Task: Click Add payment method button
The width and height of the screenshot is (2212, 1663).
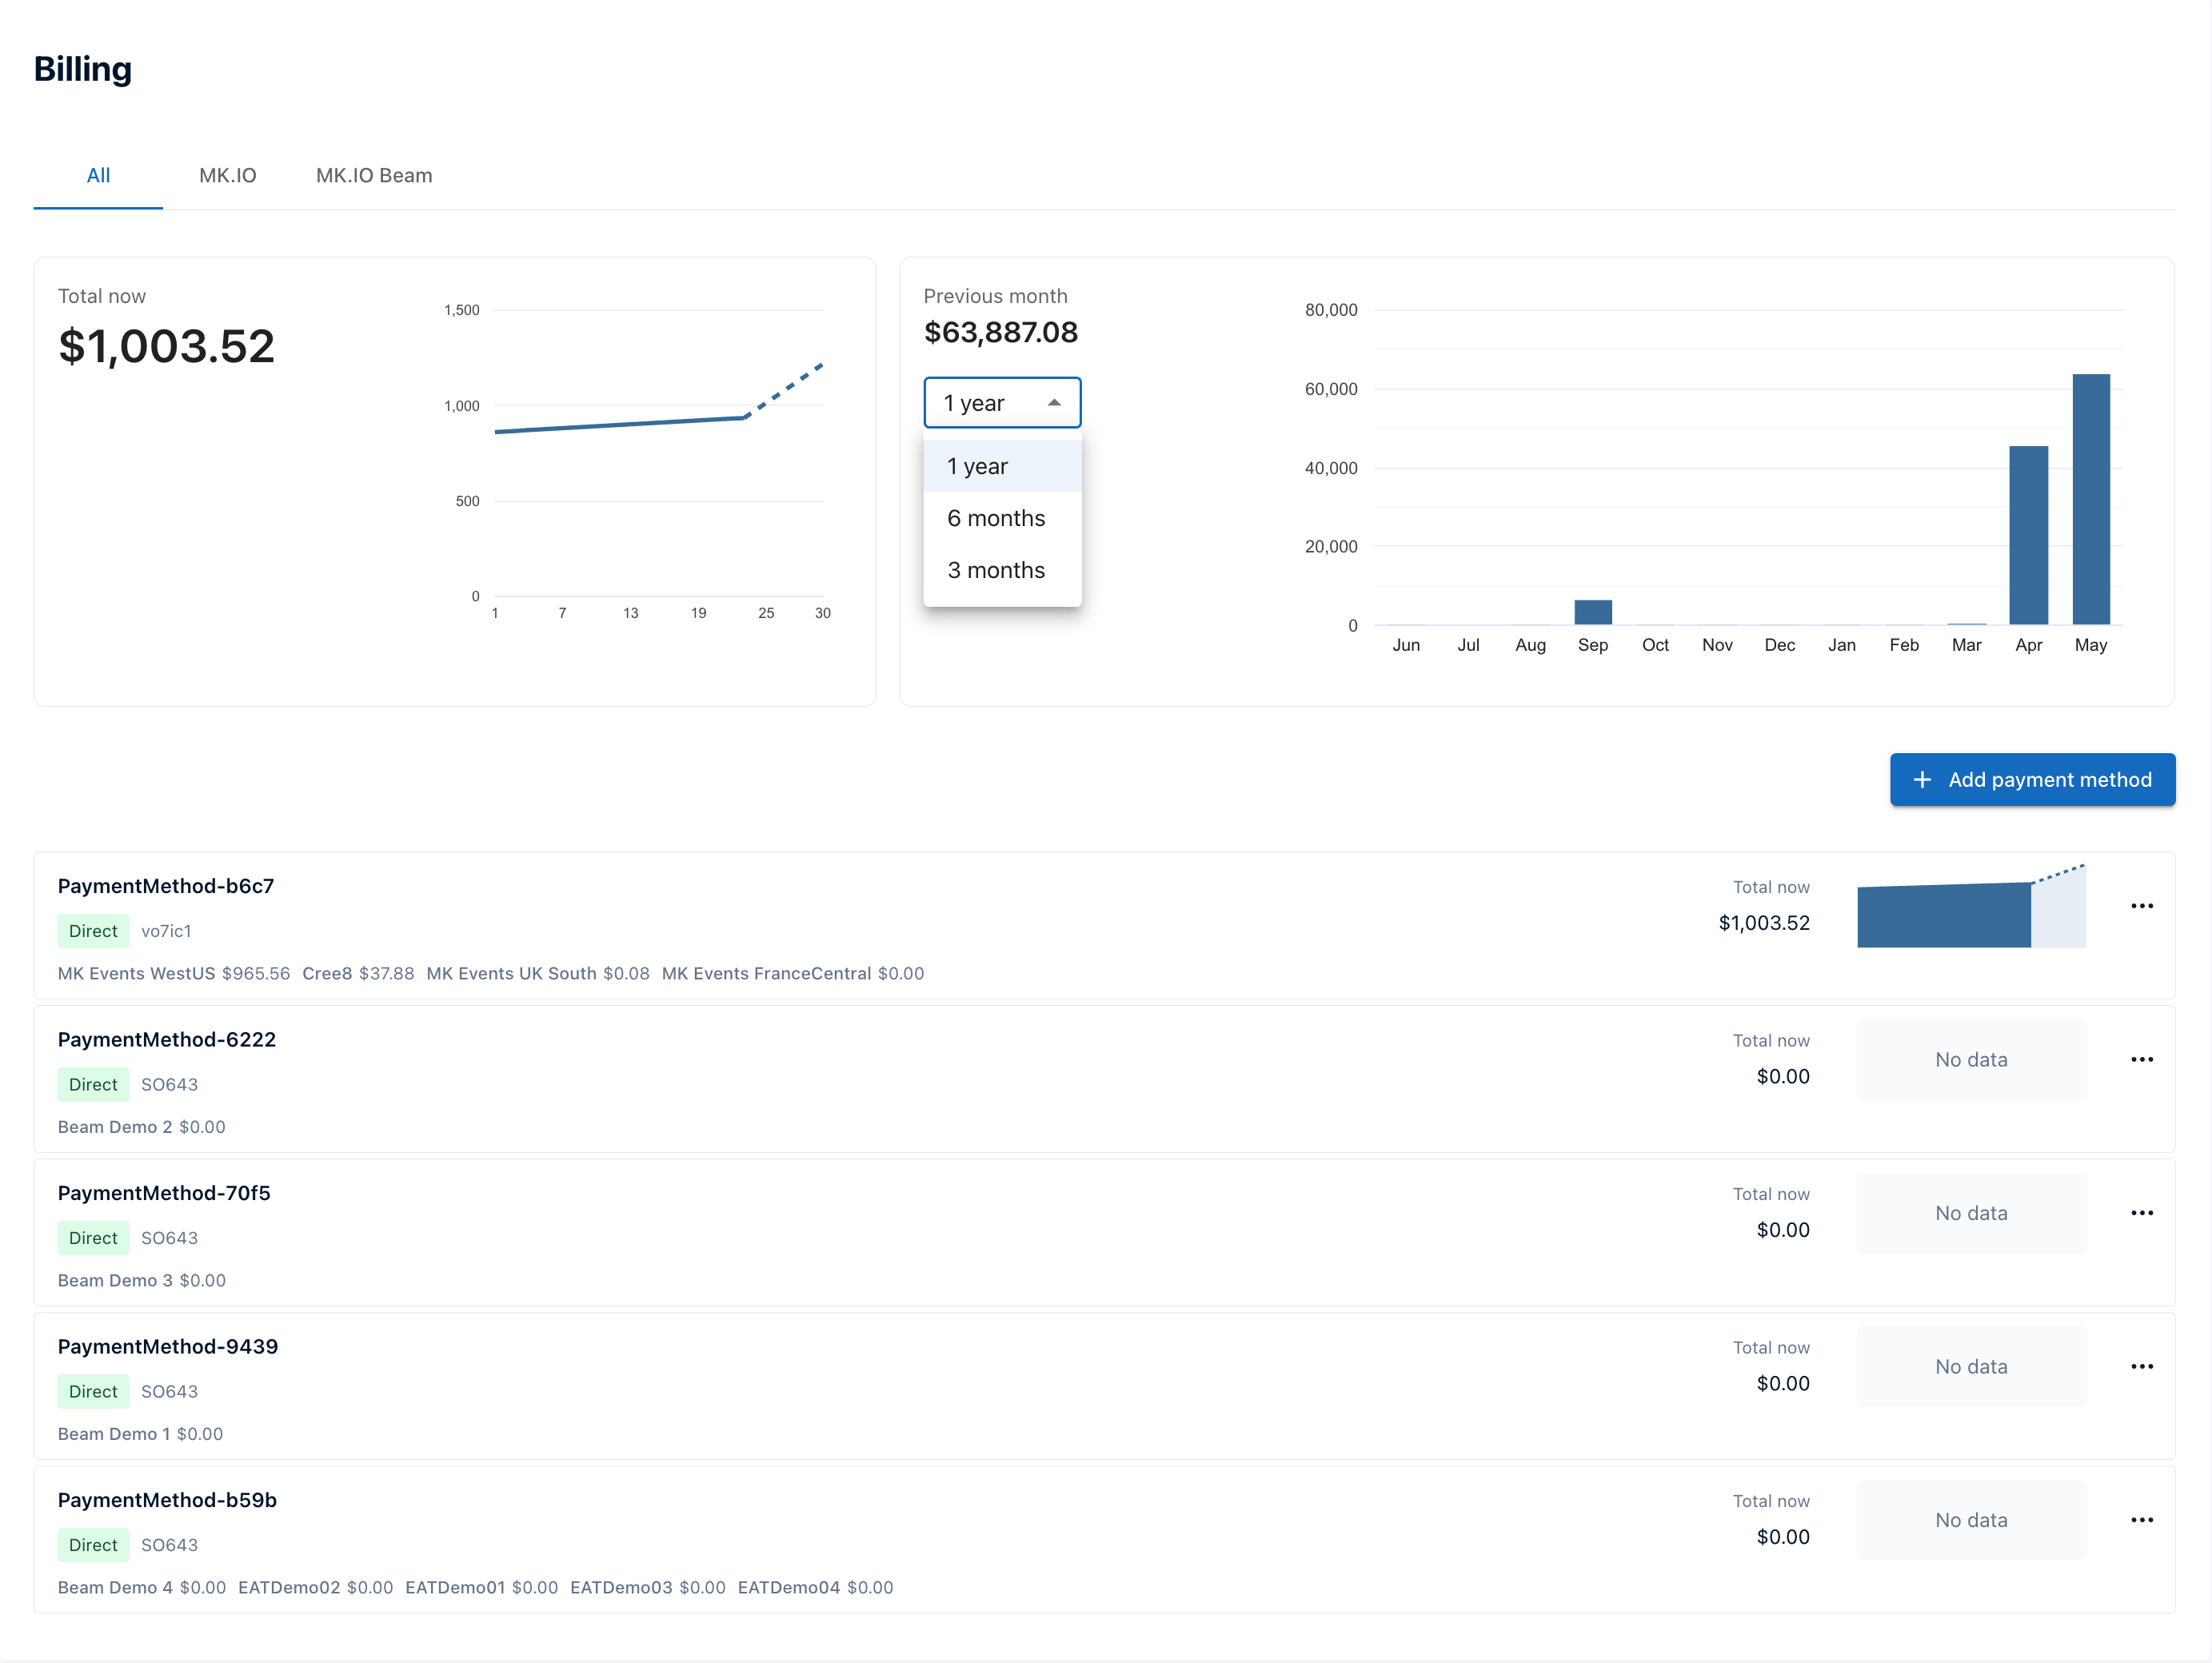Action: pos(2032,780)
